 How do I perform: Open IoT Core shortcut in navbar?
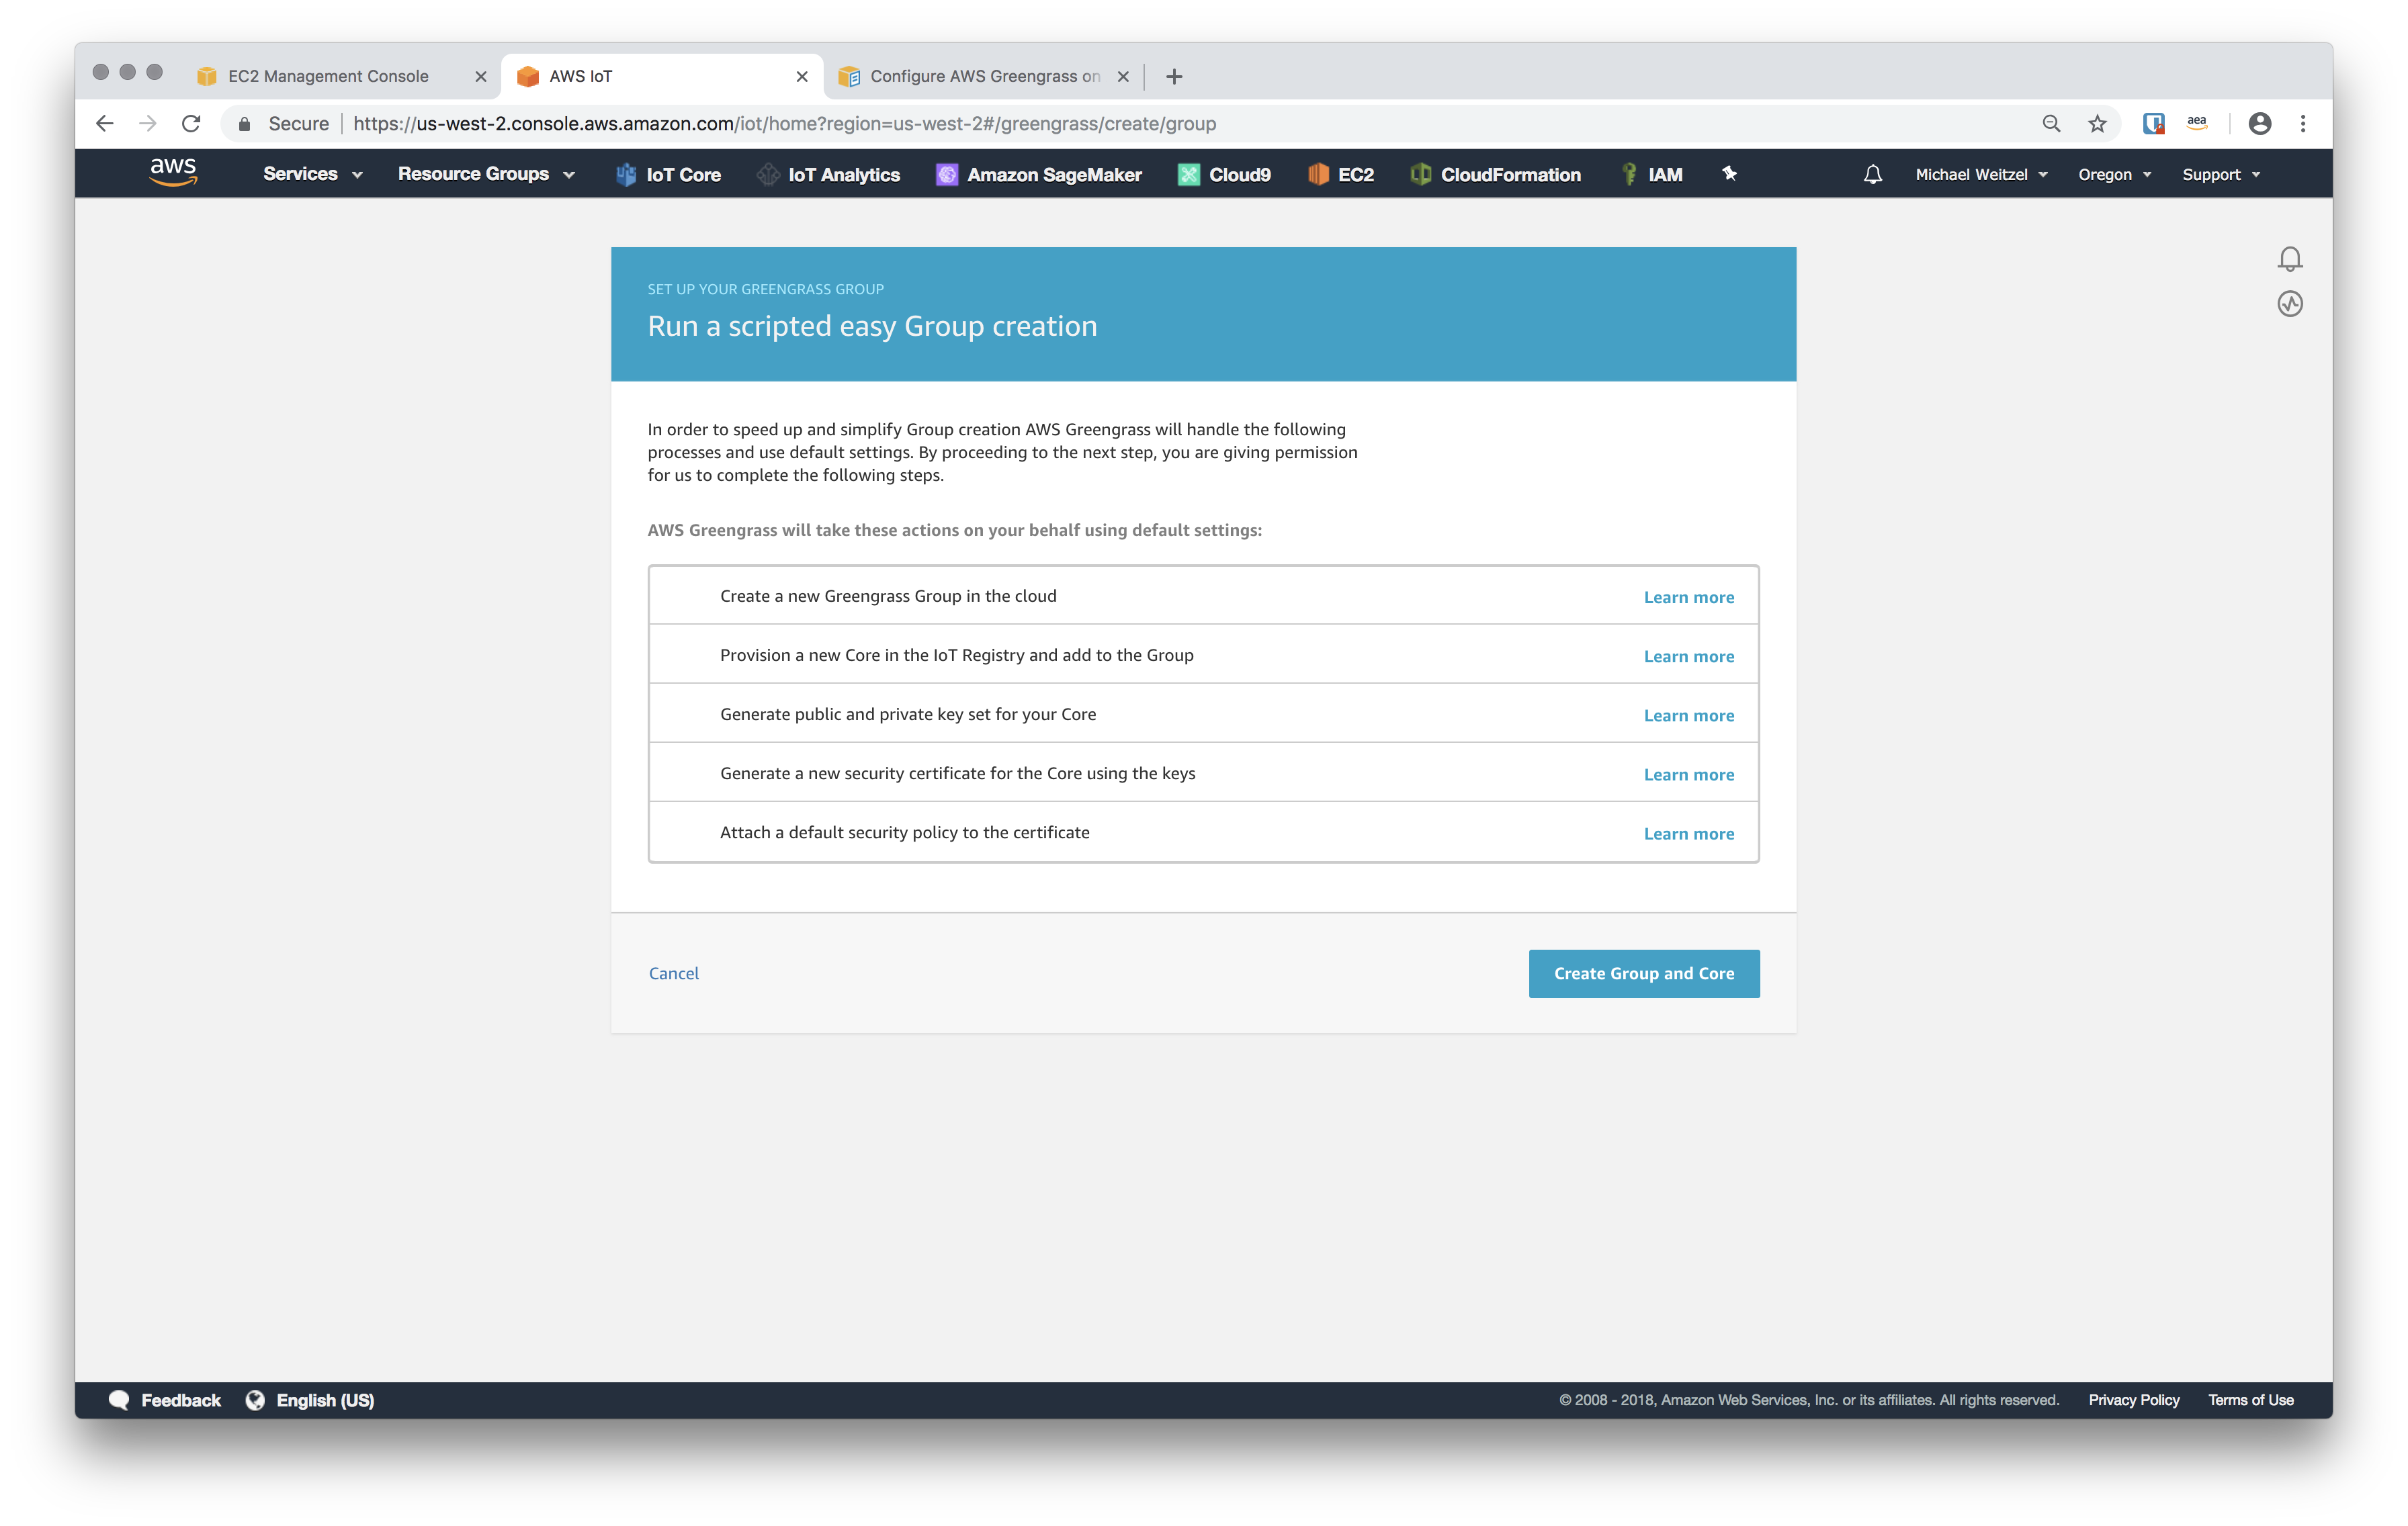pos(668,174)
